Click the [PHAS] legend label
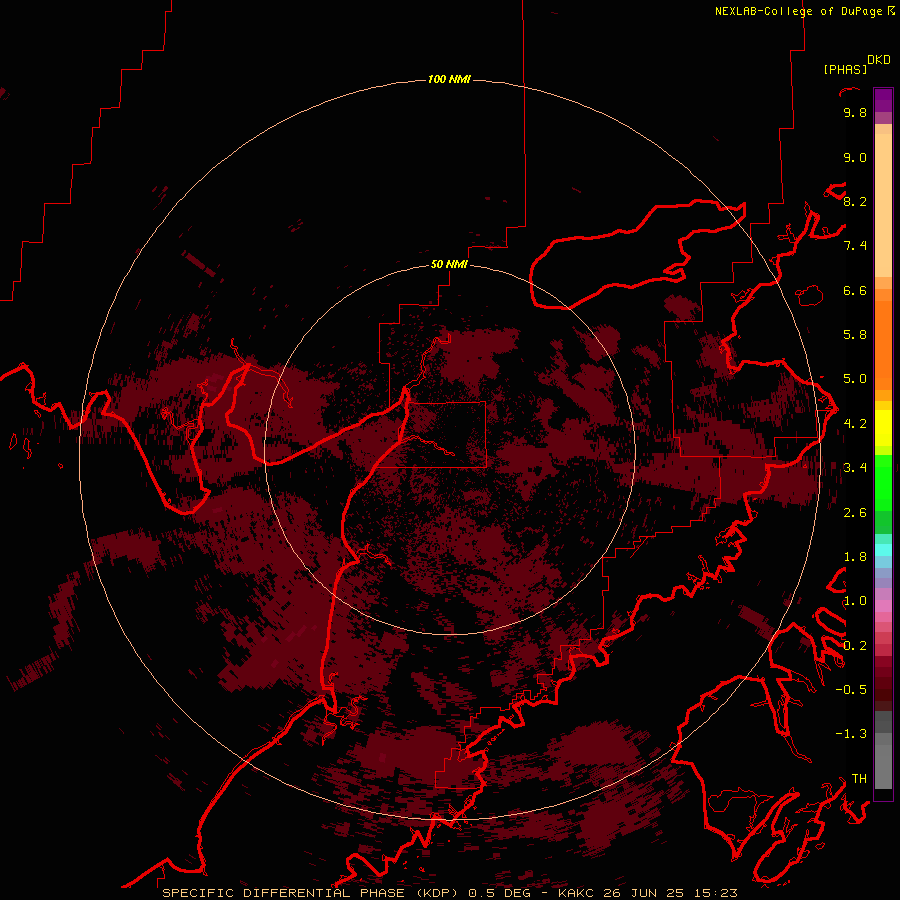900x900 pixels. coord(845,69)
